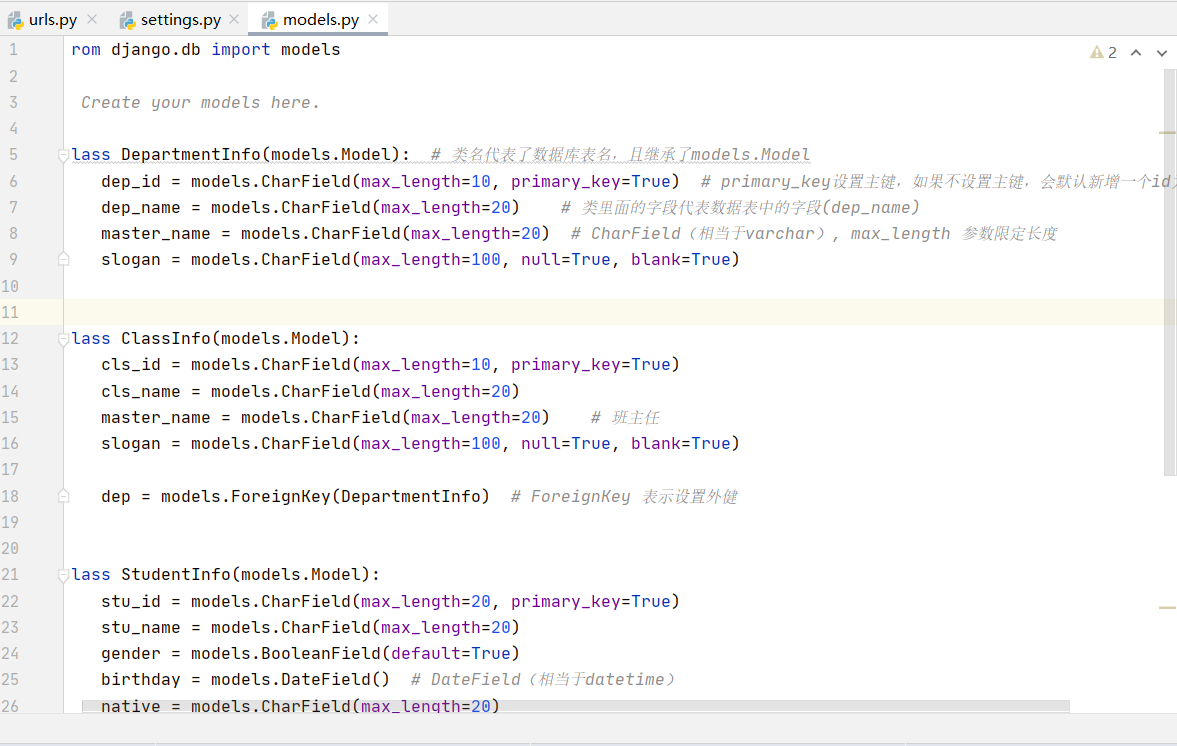
Task: Click the horizontal scrollbar at the bottom
Action: point(575,706)
